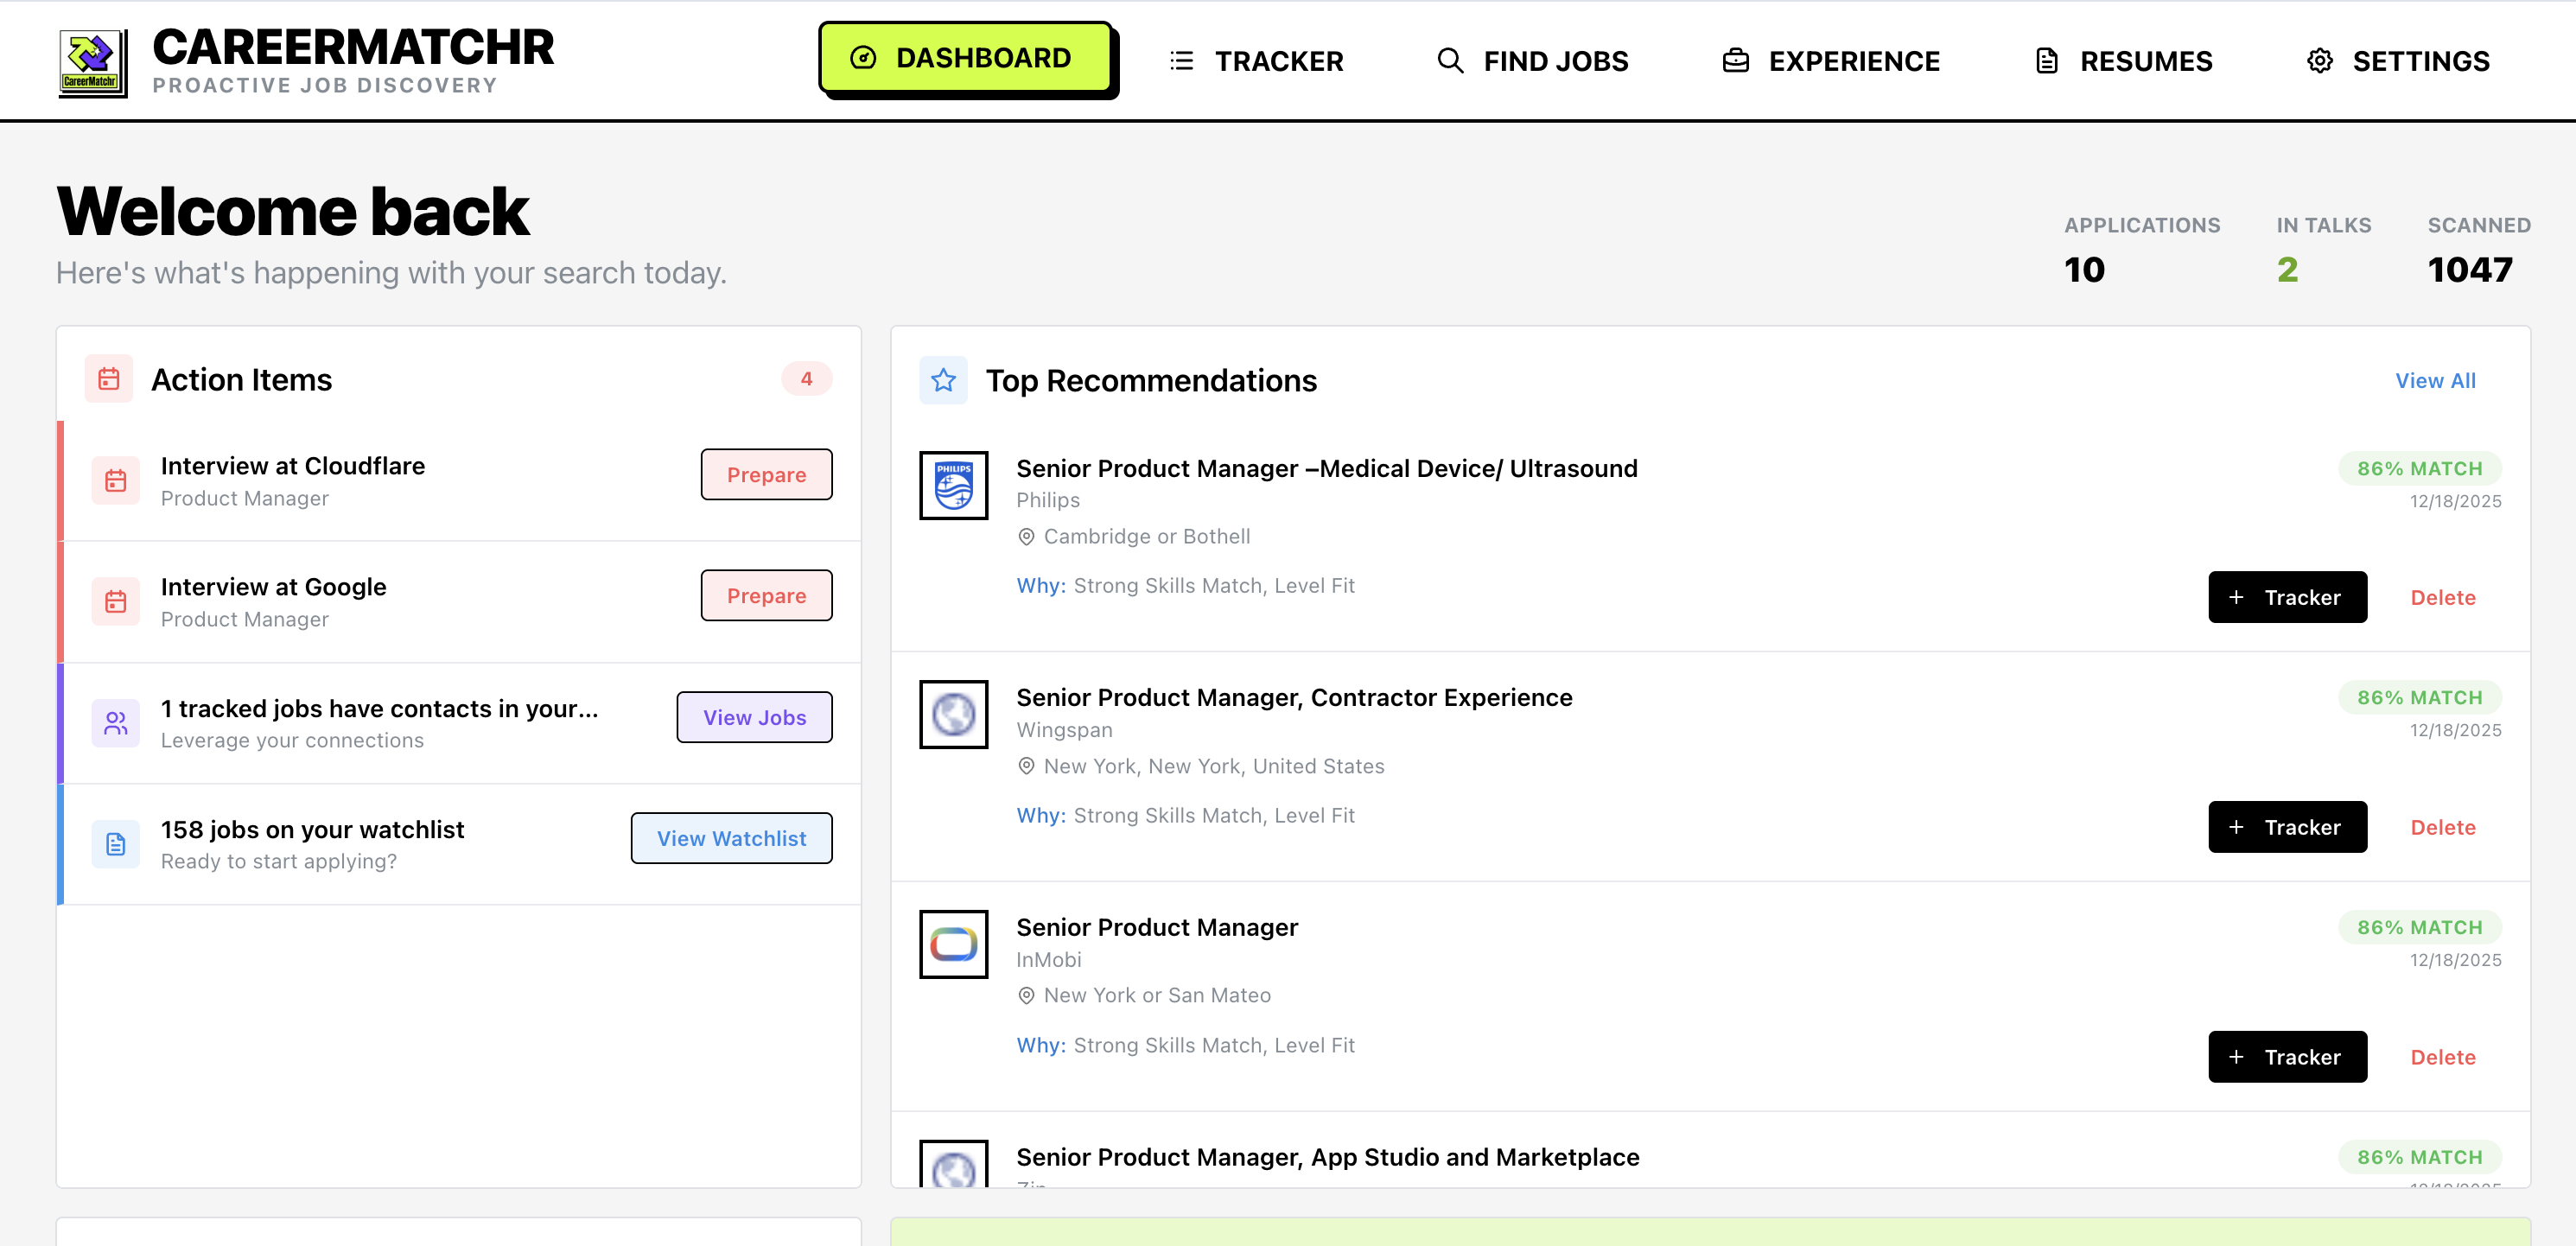Screen dimensions: 2576x1246
Task: Click the CareerMatchr logo icon
Action: click(92, 62)
